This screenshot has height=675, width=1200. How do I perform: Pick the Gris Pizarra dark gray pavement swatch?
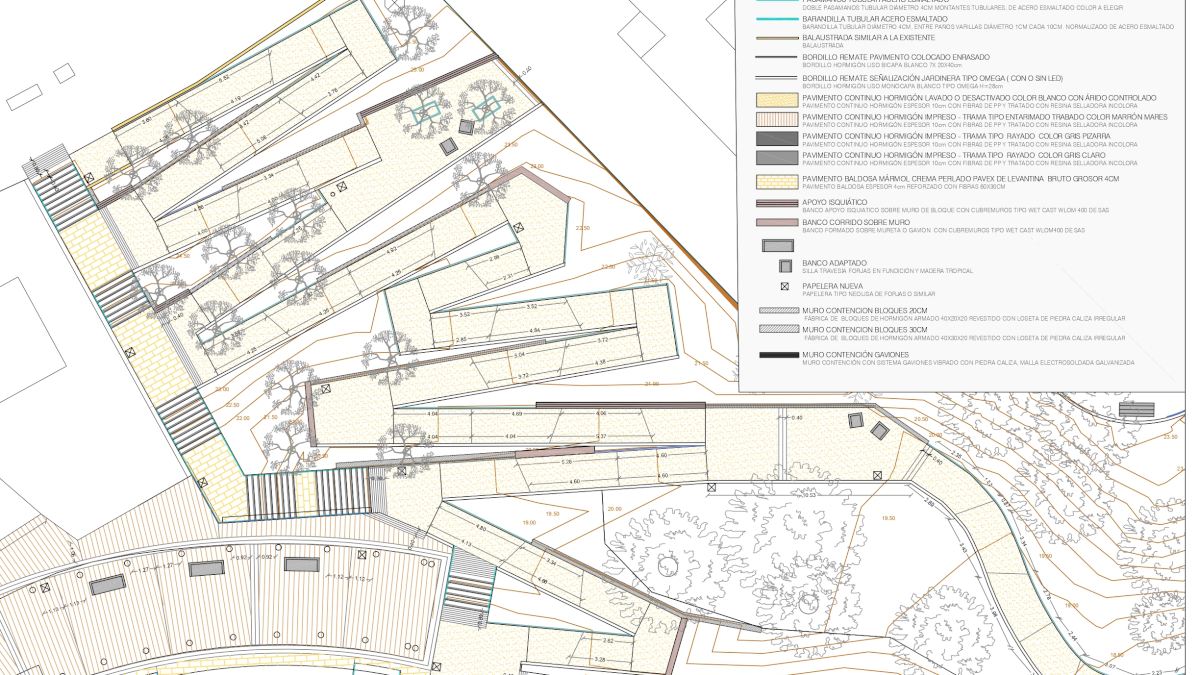770,135
